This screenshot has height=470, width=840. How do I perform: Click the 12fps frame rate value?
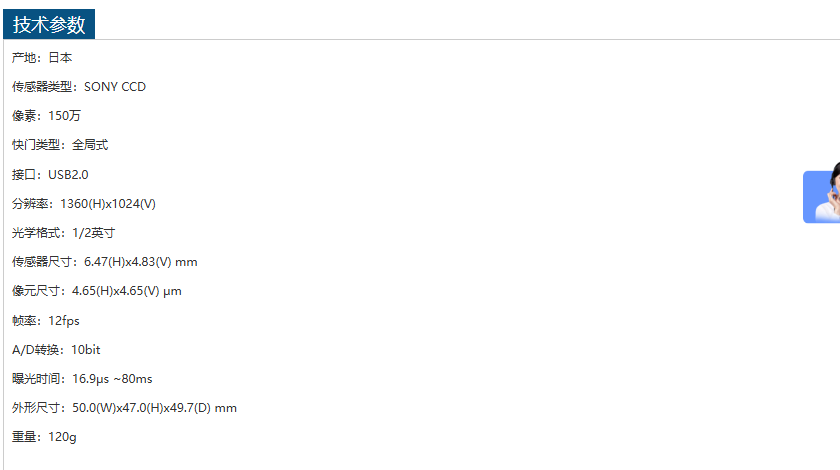click(63, 321)
